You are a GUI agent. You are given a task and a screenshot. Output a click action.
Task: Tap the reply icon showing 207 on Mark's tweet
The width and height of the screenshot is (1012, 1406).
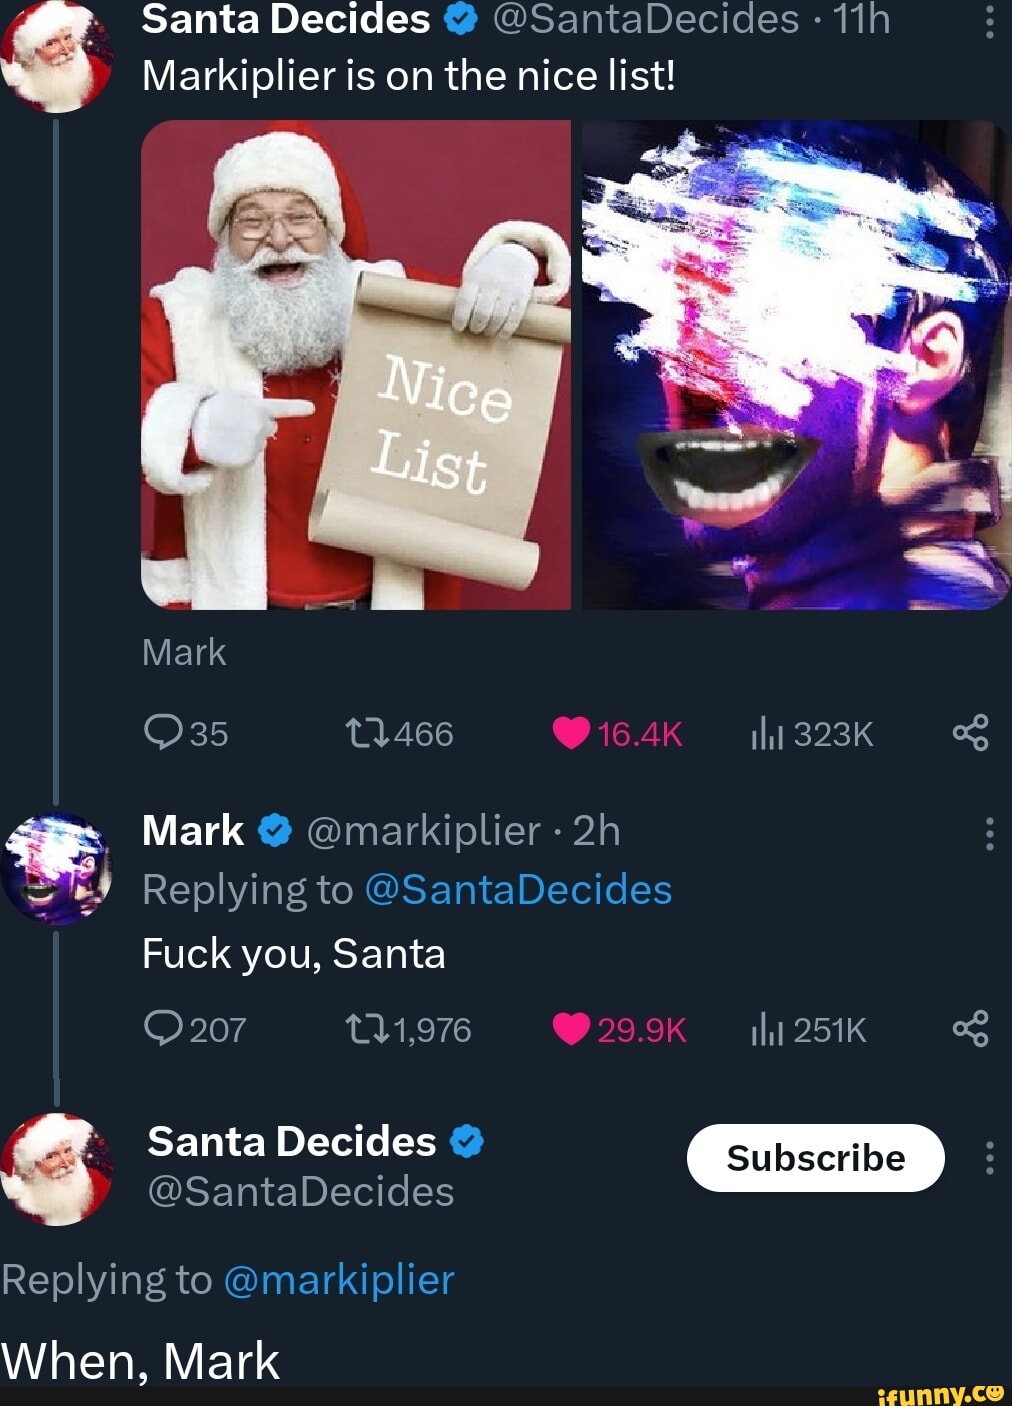(x=163, y=1029)
